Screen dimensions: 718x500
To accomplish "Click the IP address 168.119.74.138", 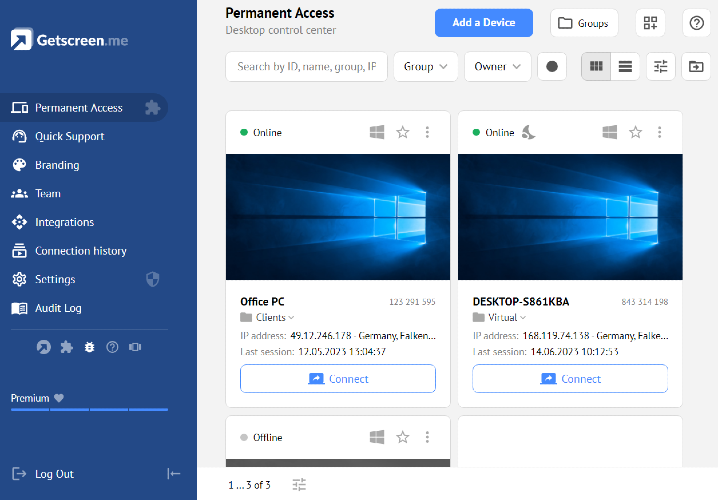I will point(556,336).
